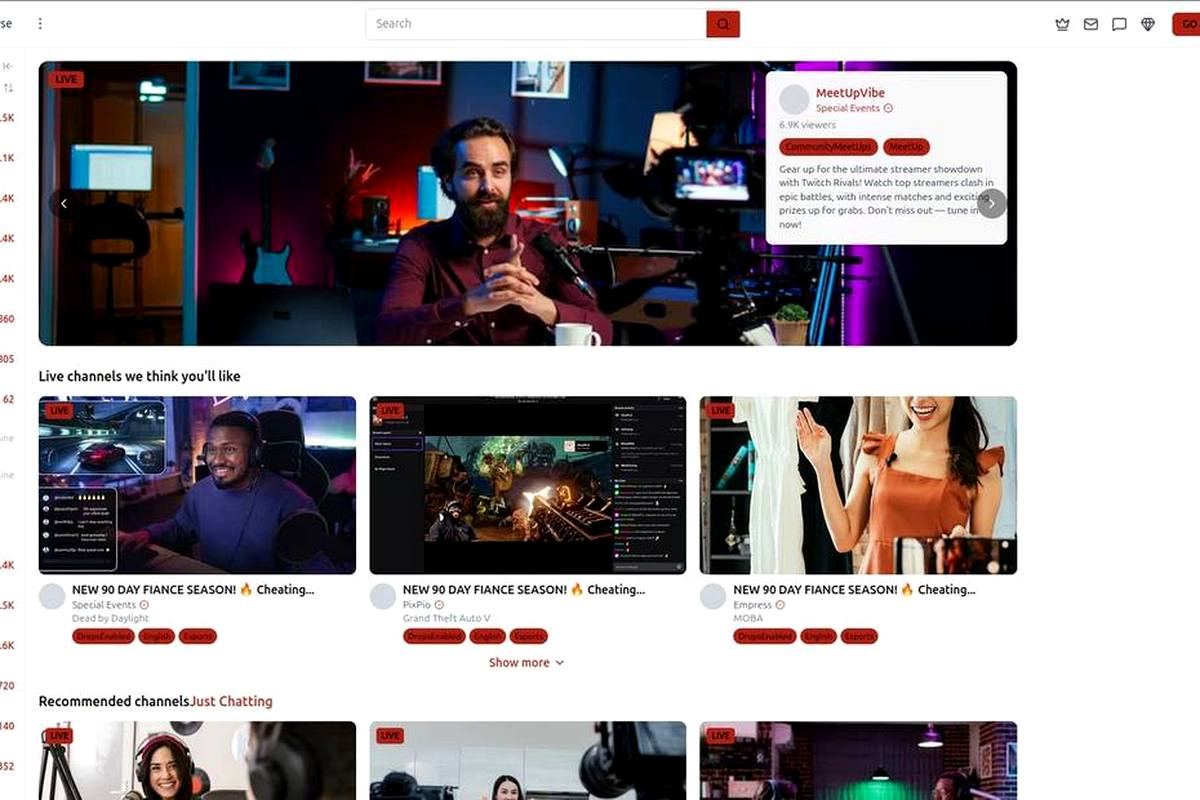Open the three-dot more options menu
Screen dimensions: 1200x800
40,24
